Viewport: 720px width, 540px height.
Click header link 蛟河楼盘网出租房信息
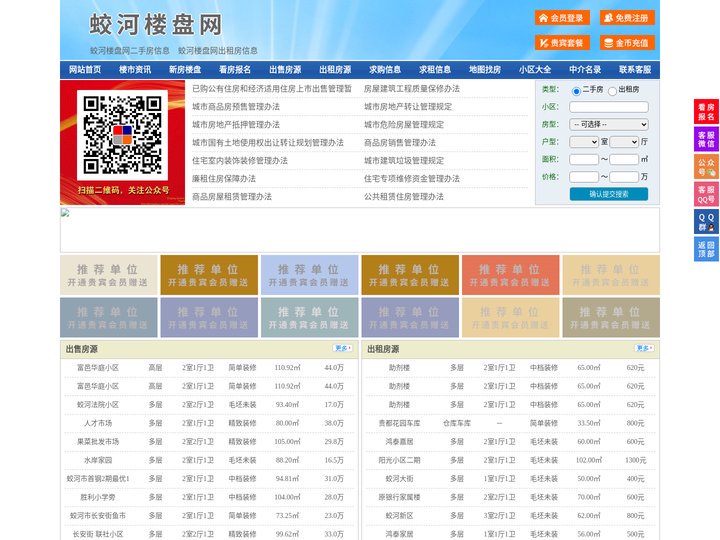click(218, 51)
